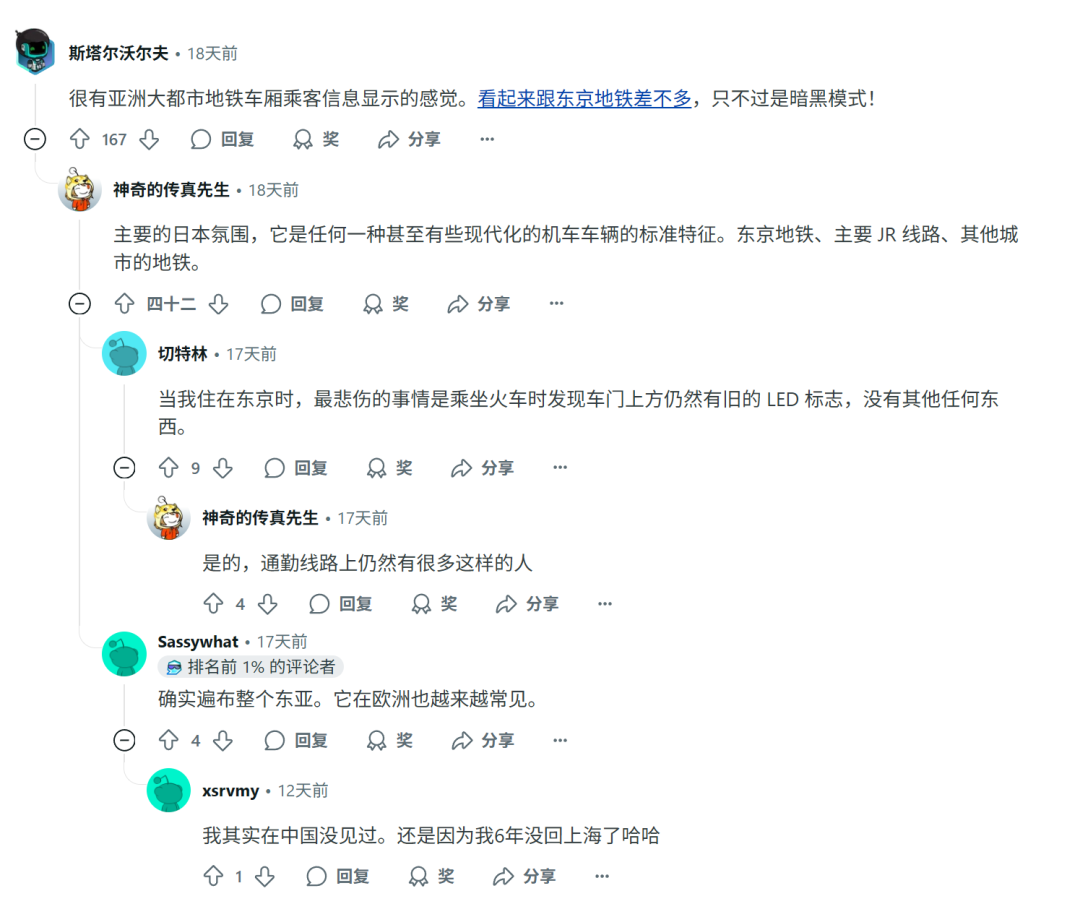Give award to Sassywhat's comment
1080x904 pixels.
389,740
